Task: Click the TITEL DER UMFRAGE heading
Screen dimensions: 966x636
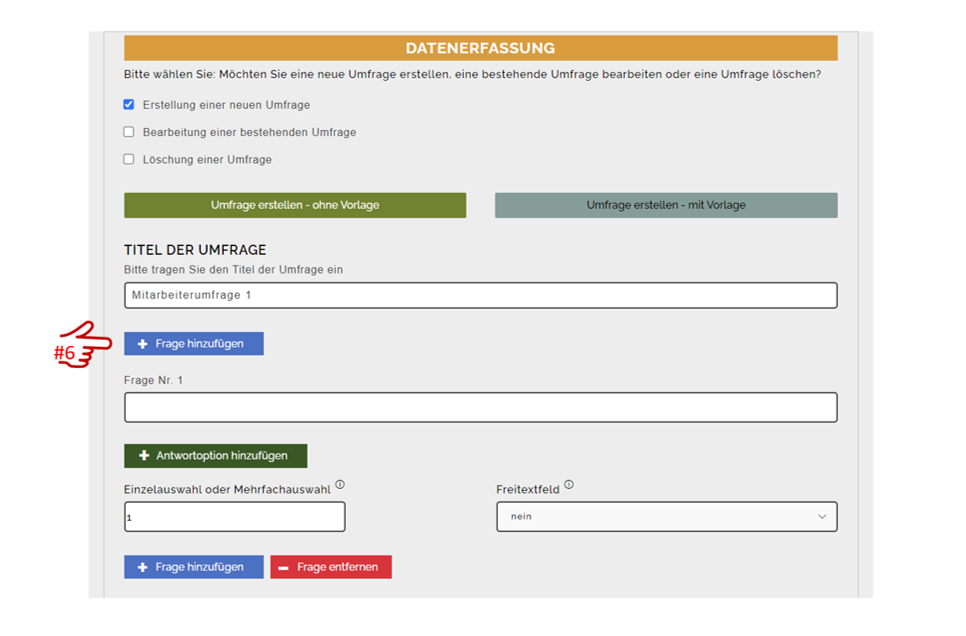Action: tap(195, 250)
